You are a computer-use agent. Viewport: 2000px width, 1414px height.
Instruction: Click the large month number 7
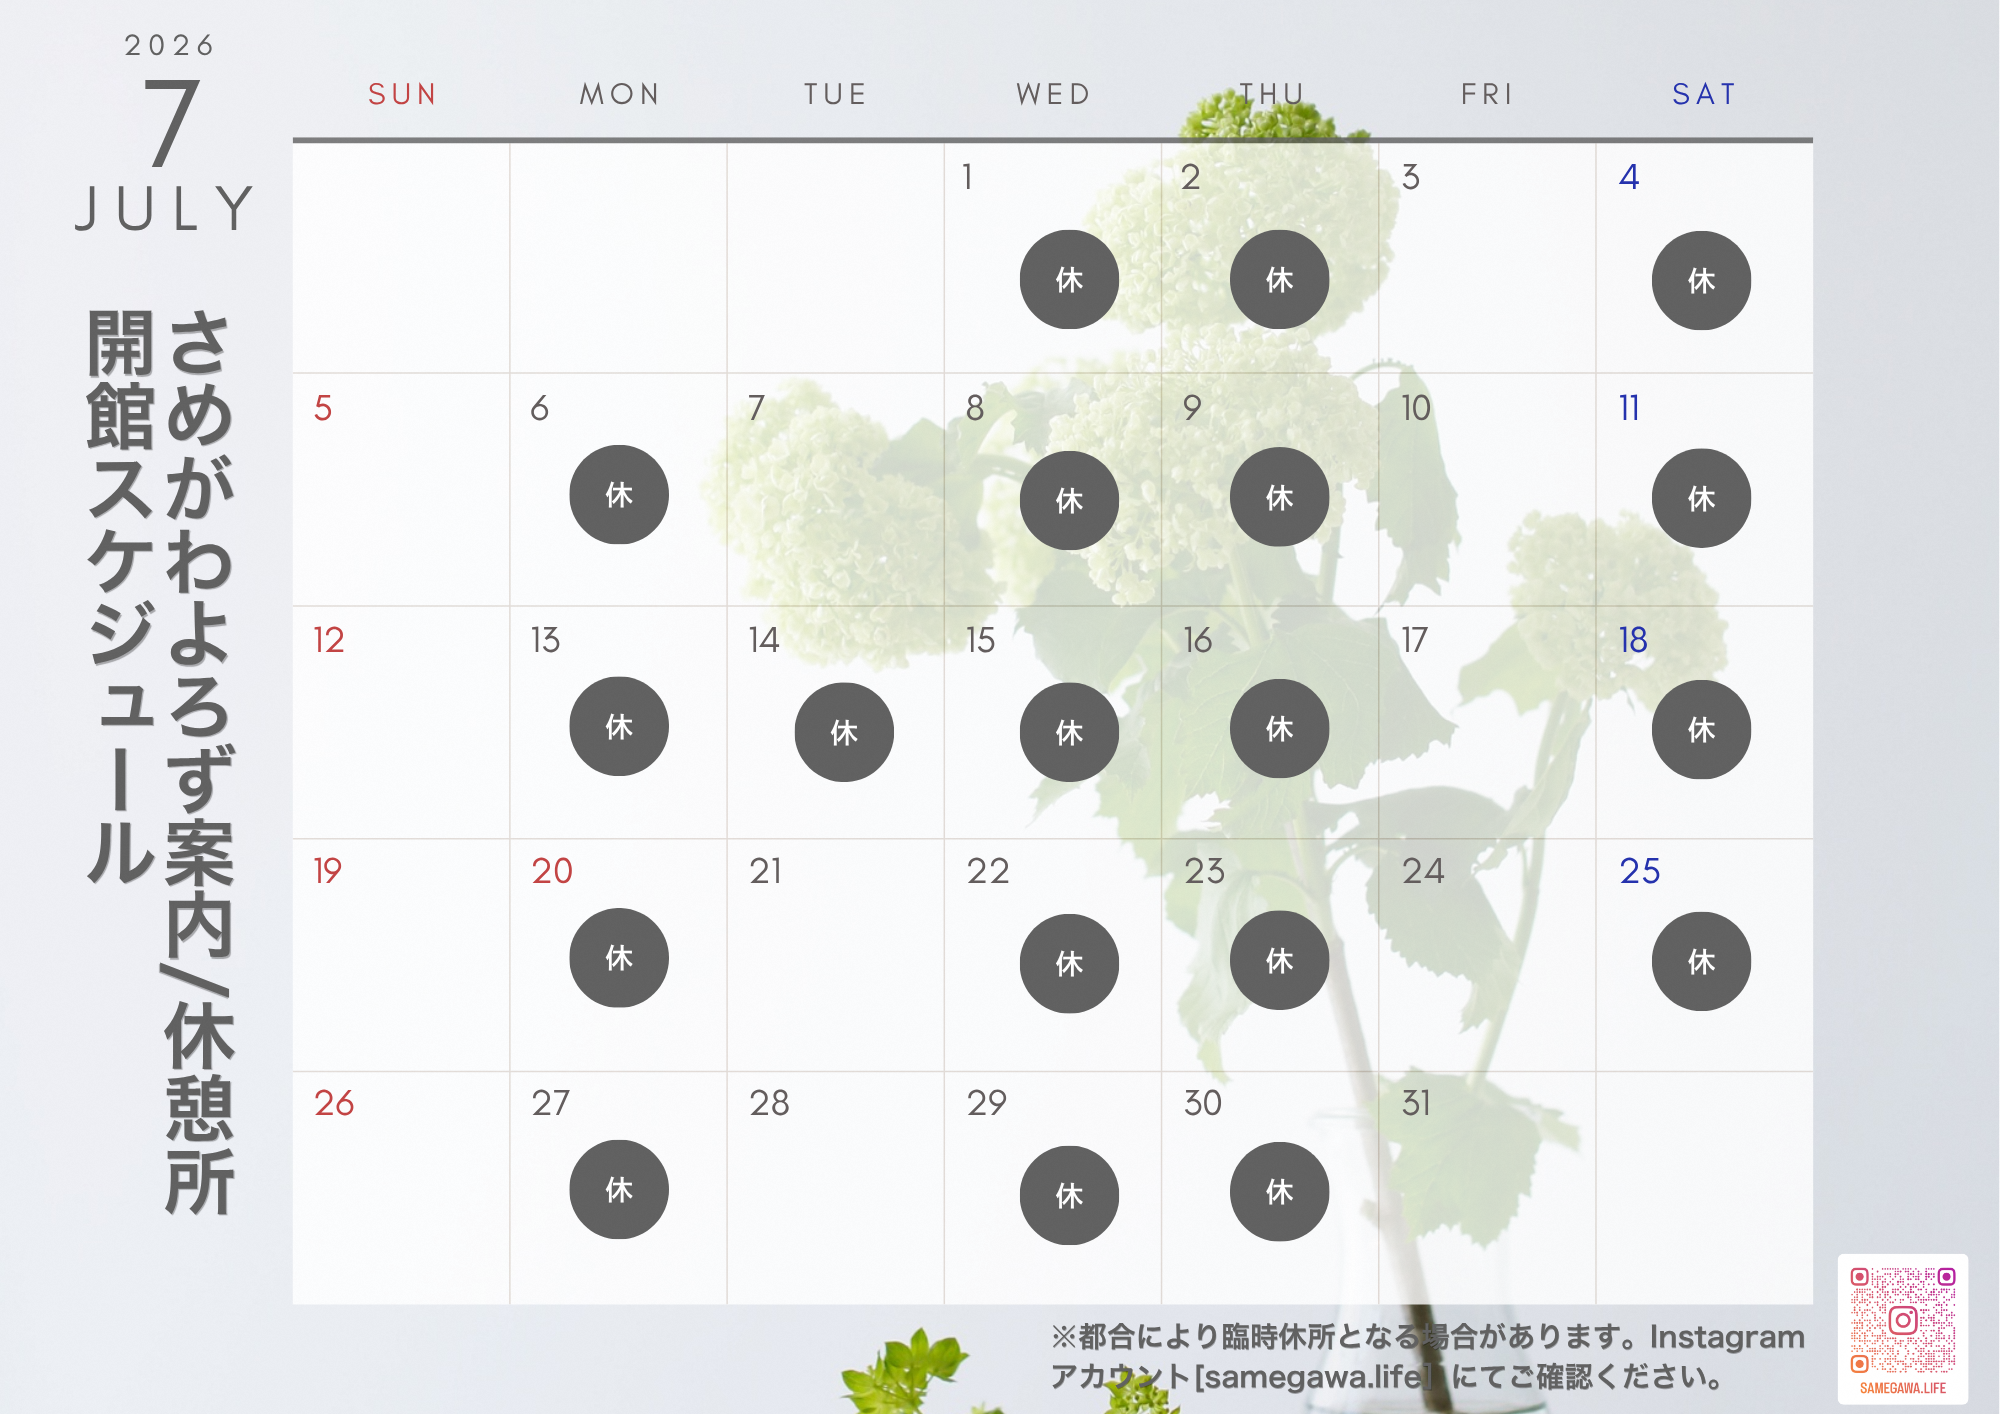170,123
